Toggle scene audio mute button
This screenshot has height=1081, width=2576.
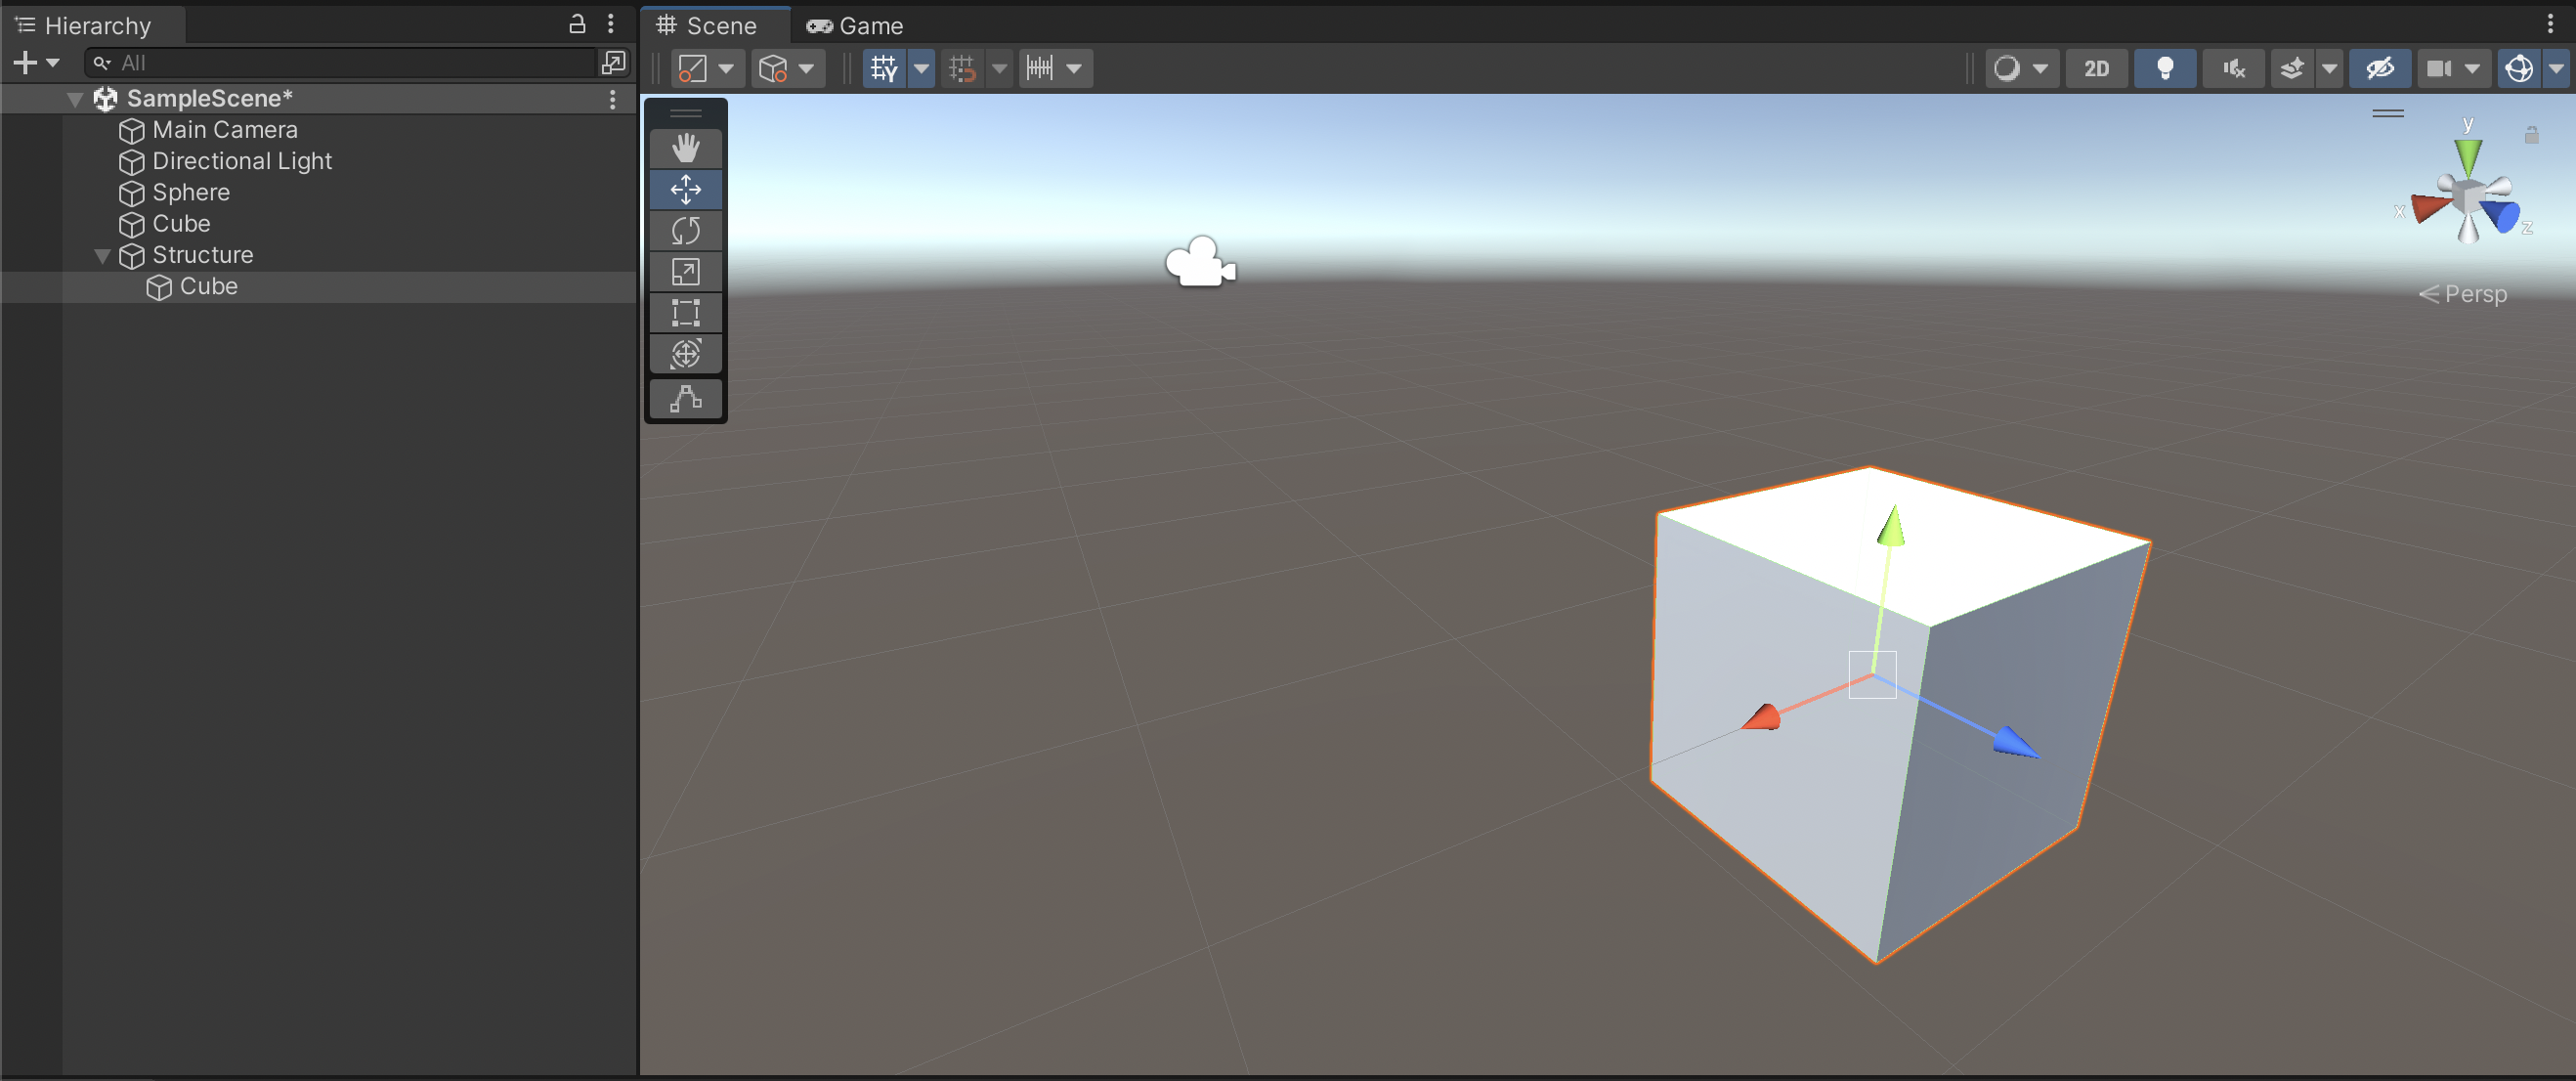click(x=2233, y=68)
